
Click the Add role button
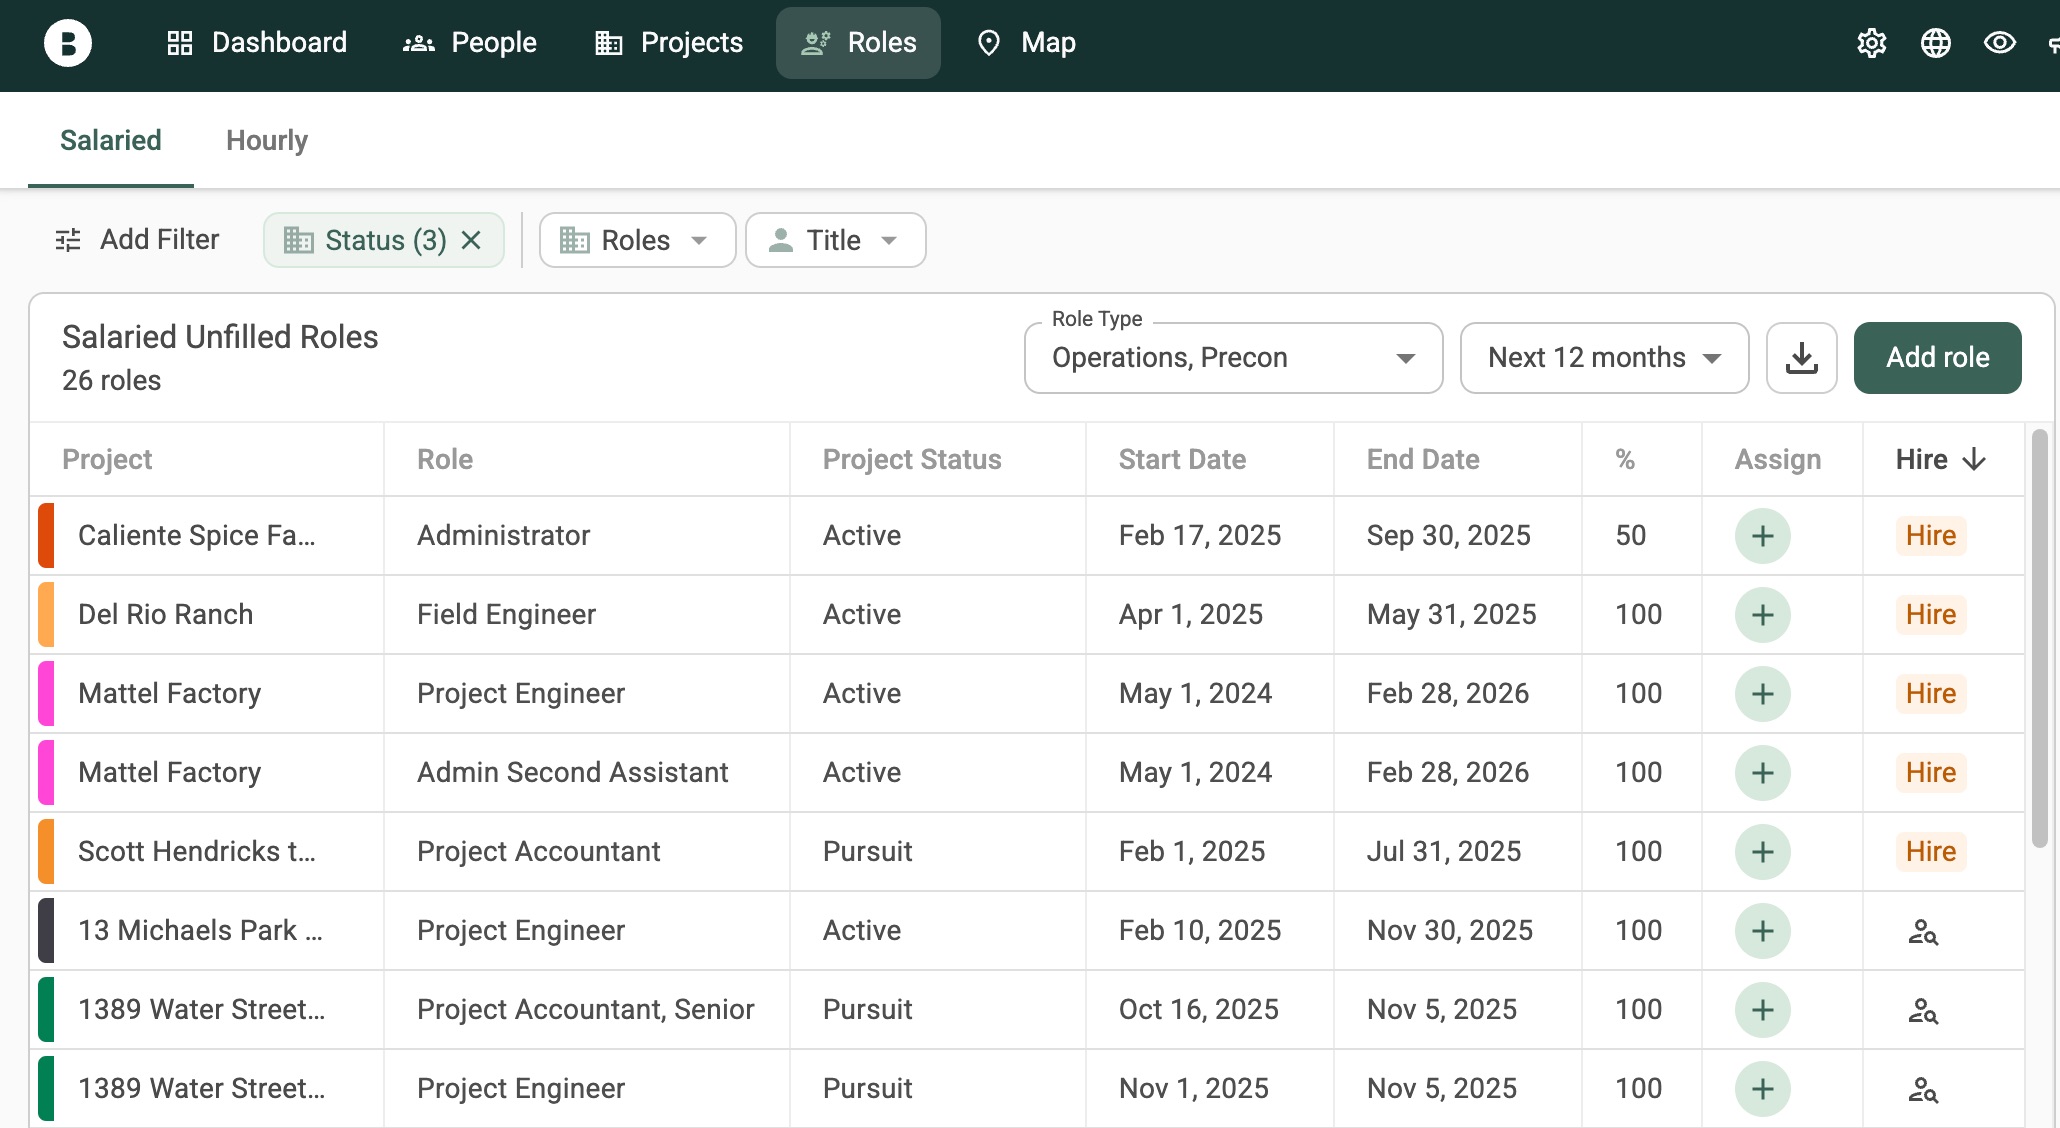(1937, 358)
